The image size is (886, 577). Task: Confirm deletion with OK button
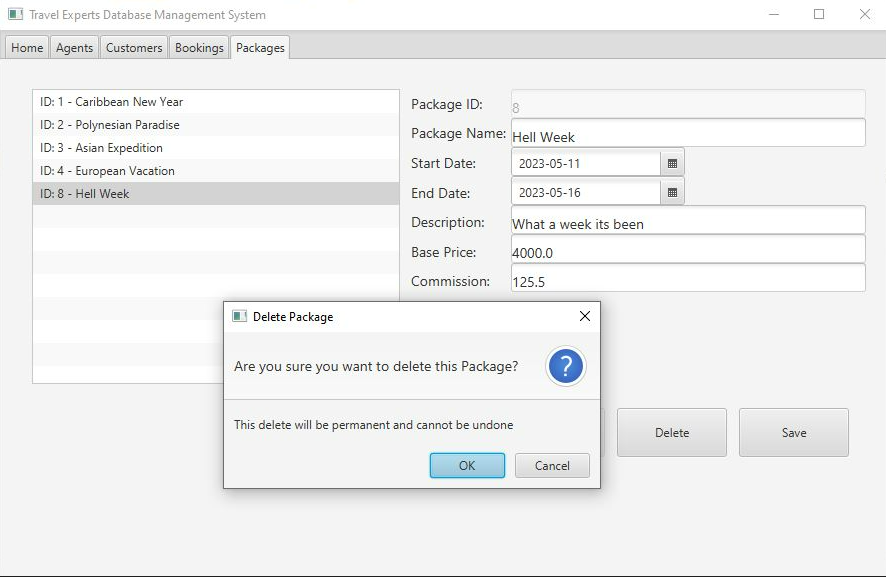click(x=467, y=465)
